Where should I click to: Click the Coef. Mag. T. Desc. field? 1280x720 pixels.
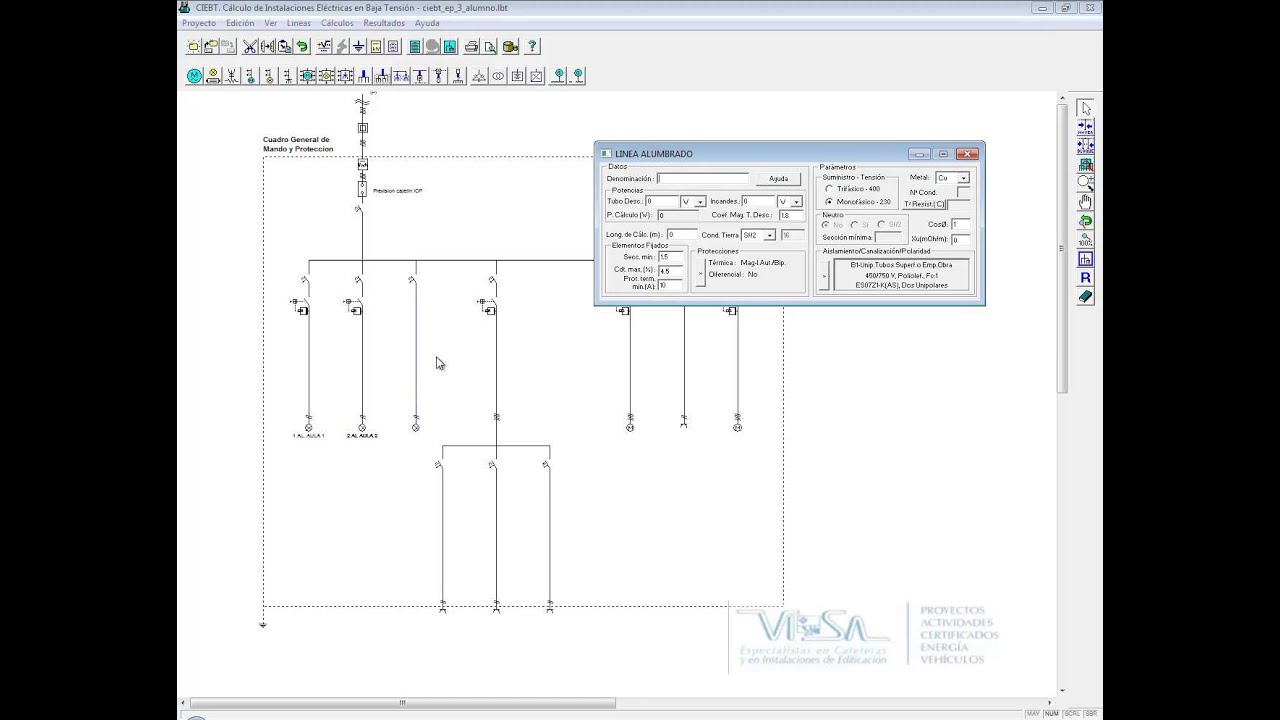(x=791, y=215)
